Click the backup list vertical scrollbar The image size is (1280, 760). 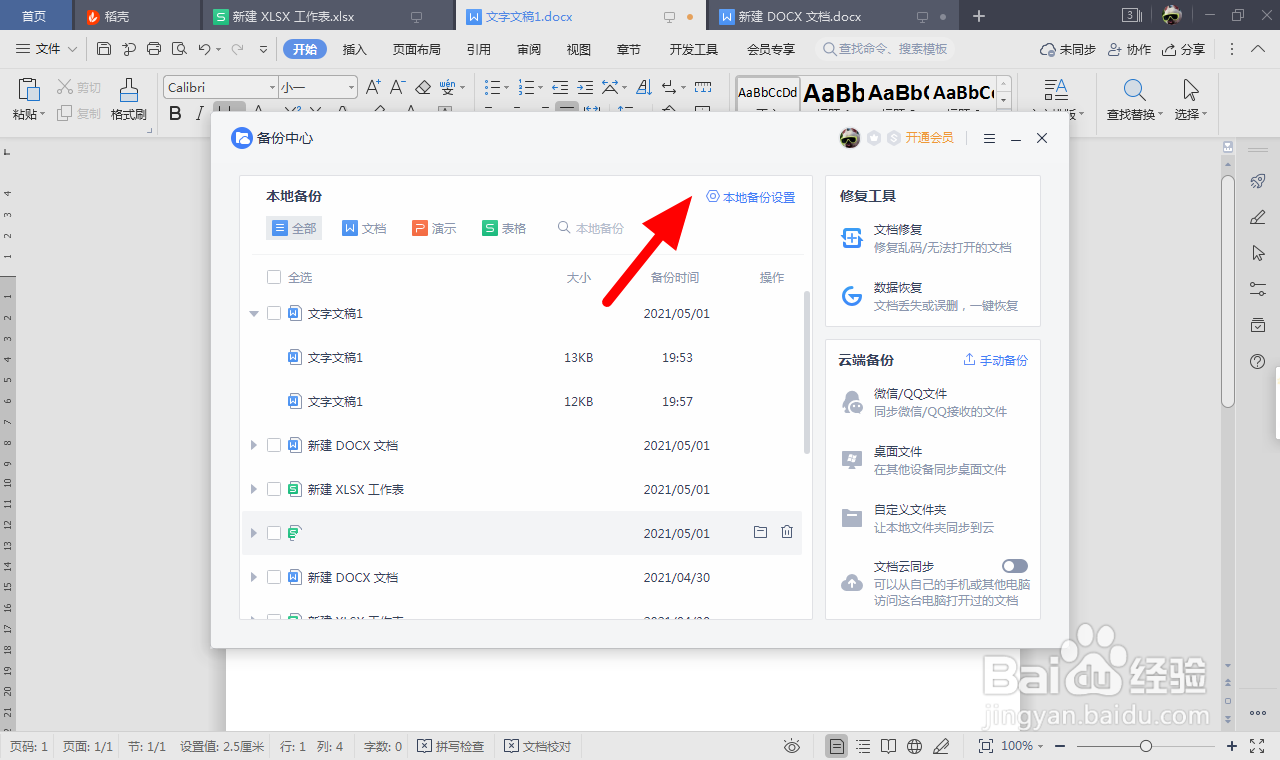pos(807,372)
